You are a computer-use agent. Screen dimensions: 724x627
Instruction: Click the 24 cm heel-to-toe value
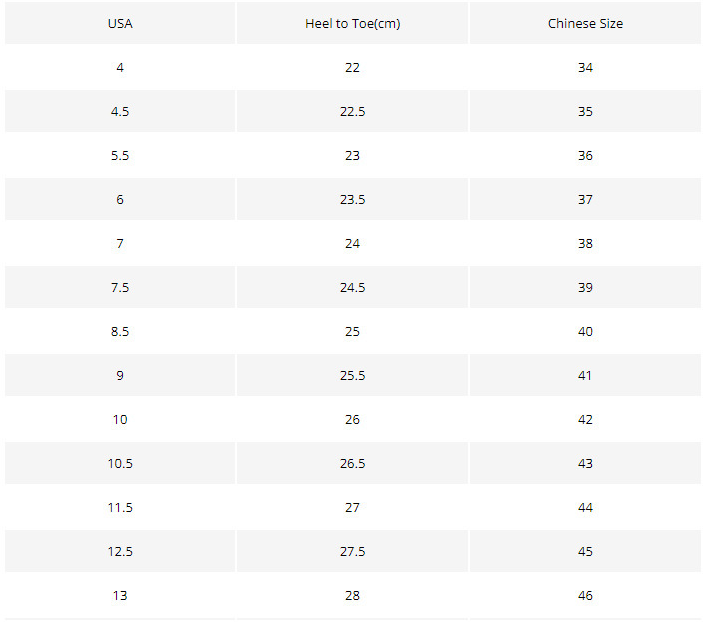[x=352, y=244]
